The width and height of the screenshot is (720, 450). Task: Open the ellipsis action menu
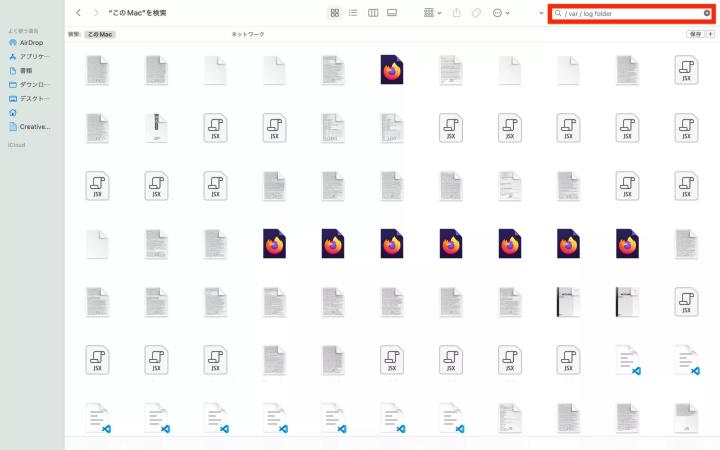pos(501,13)
